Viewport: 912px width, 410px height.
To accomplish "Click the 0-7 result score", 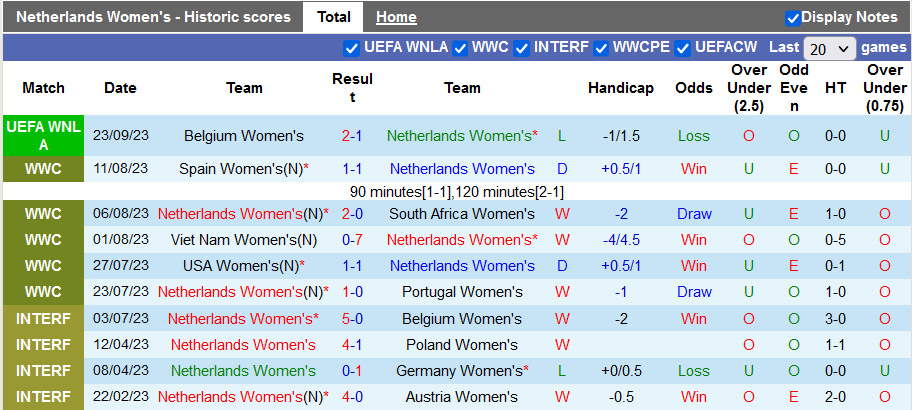I will click(352, 240).
